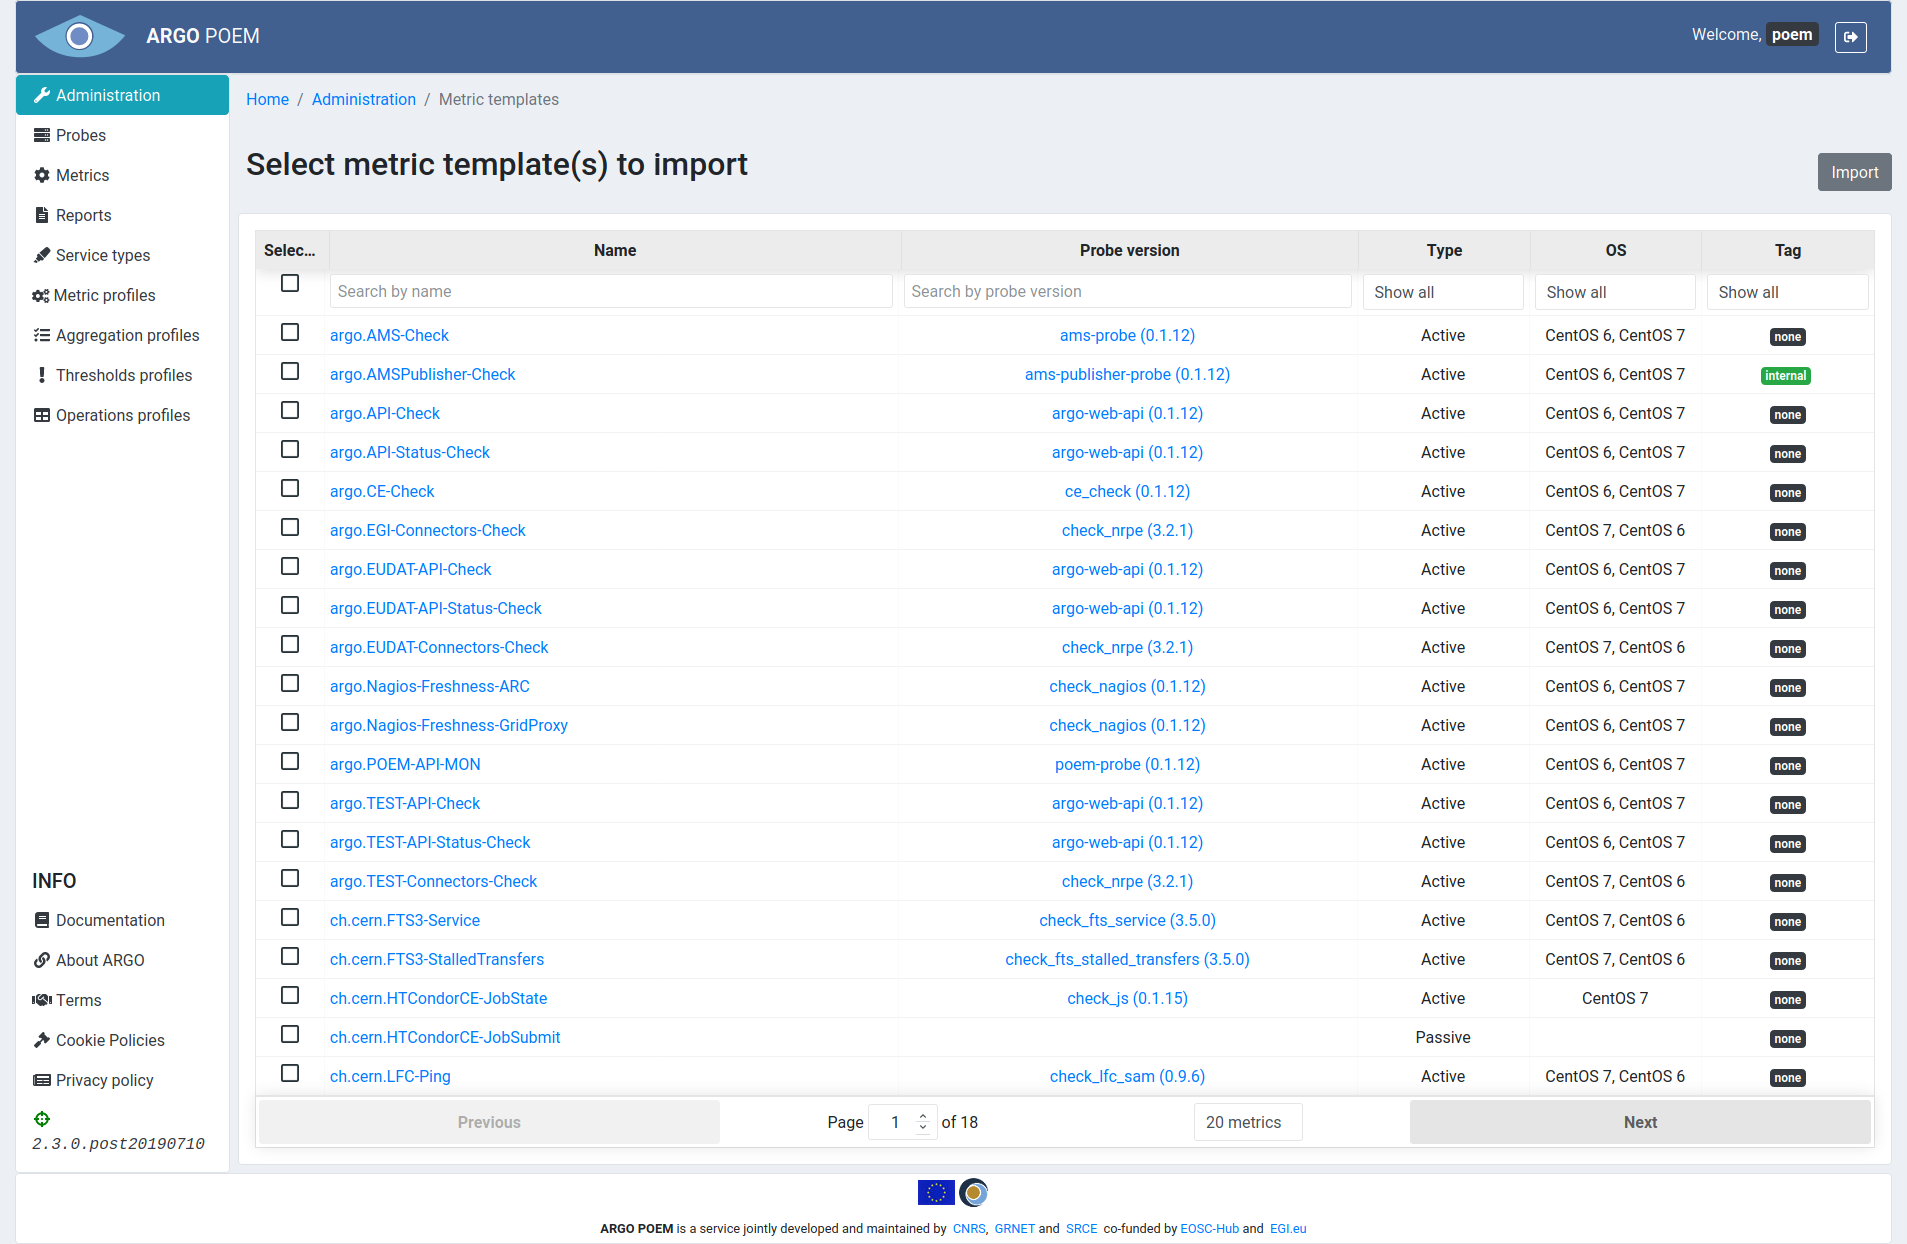
Task: Click the Administration breadcrumb link
Action: (364, 99)
